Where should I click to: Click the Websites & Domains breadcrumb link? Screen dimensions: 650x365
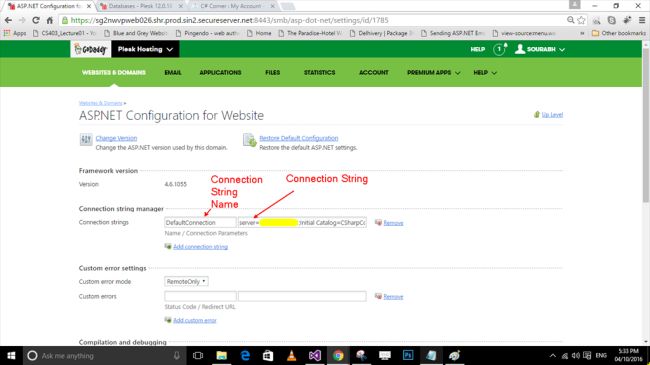click(101, 103)
